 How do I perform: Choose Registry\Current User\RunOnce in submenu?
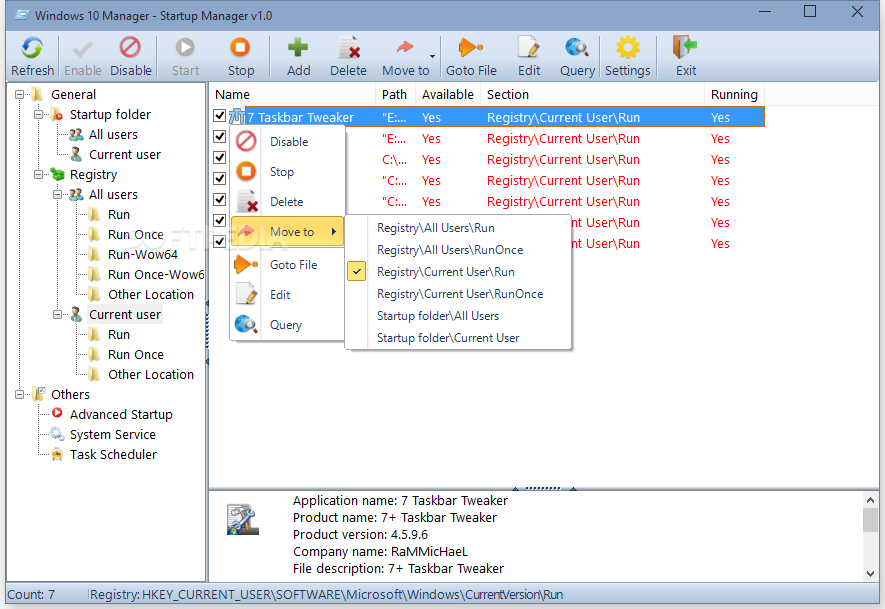tap(460, 294)
